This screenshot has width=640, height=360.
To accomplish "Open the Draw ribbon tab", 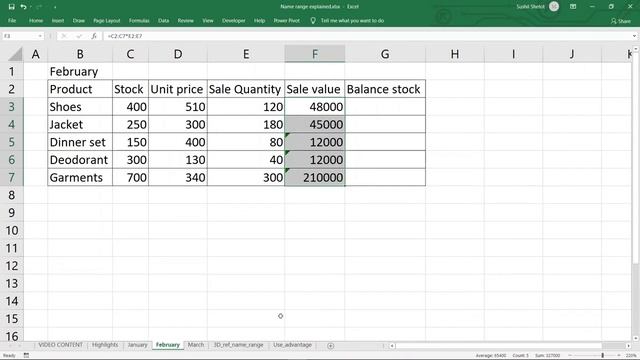I will tap(79, 20).
